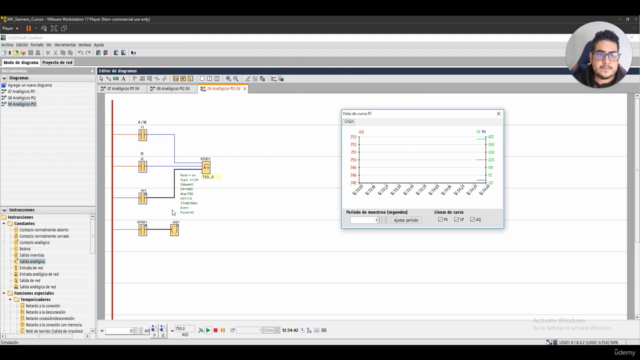Select the text annotation A tool
The image size is (640, 360).
click(123, 79)
